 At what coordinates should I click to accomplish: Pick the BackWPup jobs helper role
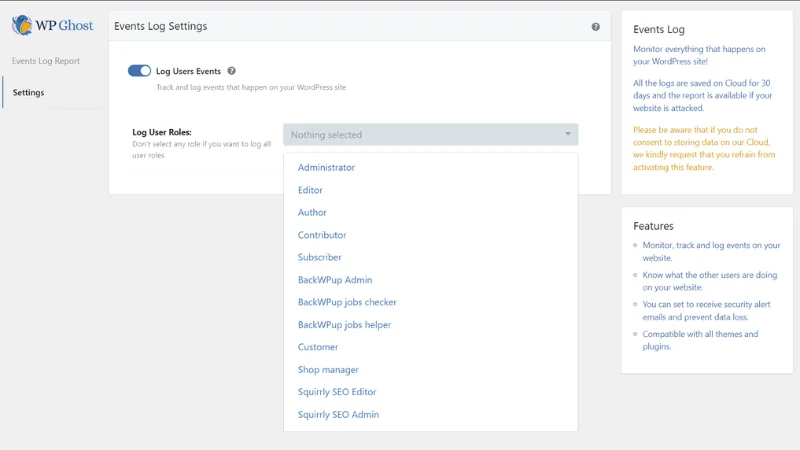point(344,325)
